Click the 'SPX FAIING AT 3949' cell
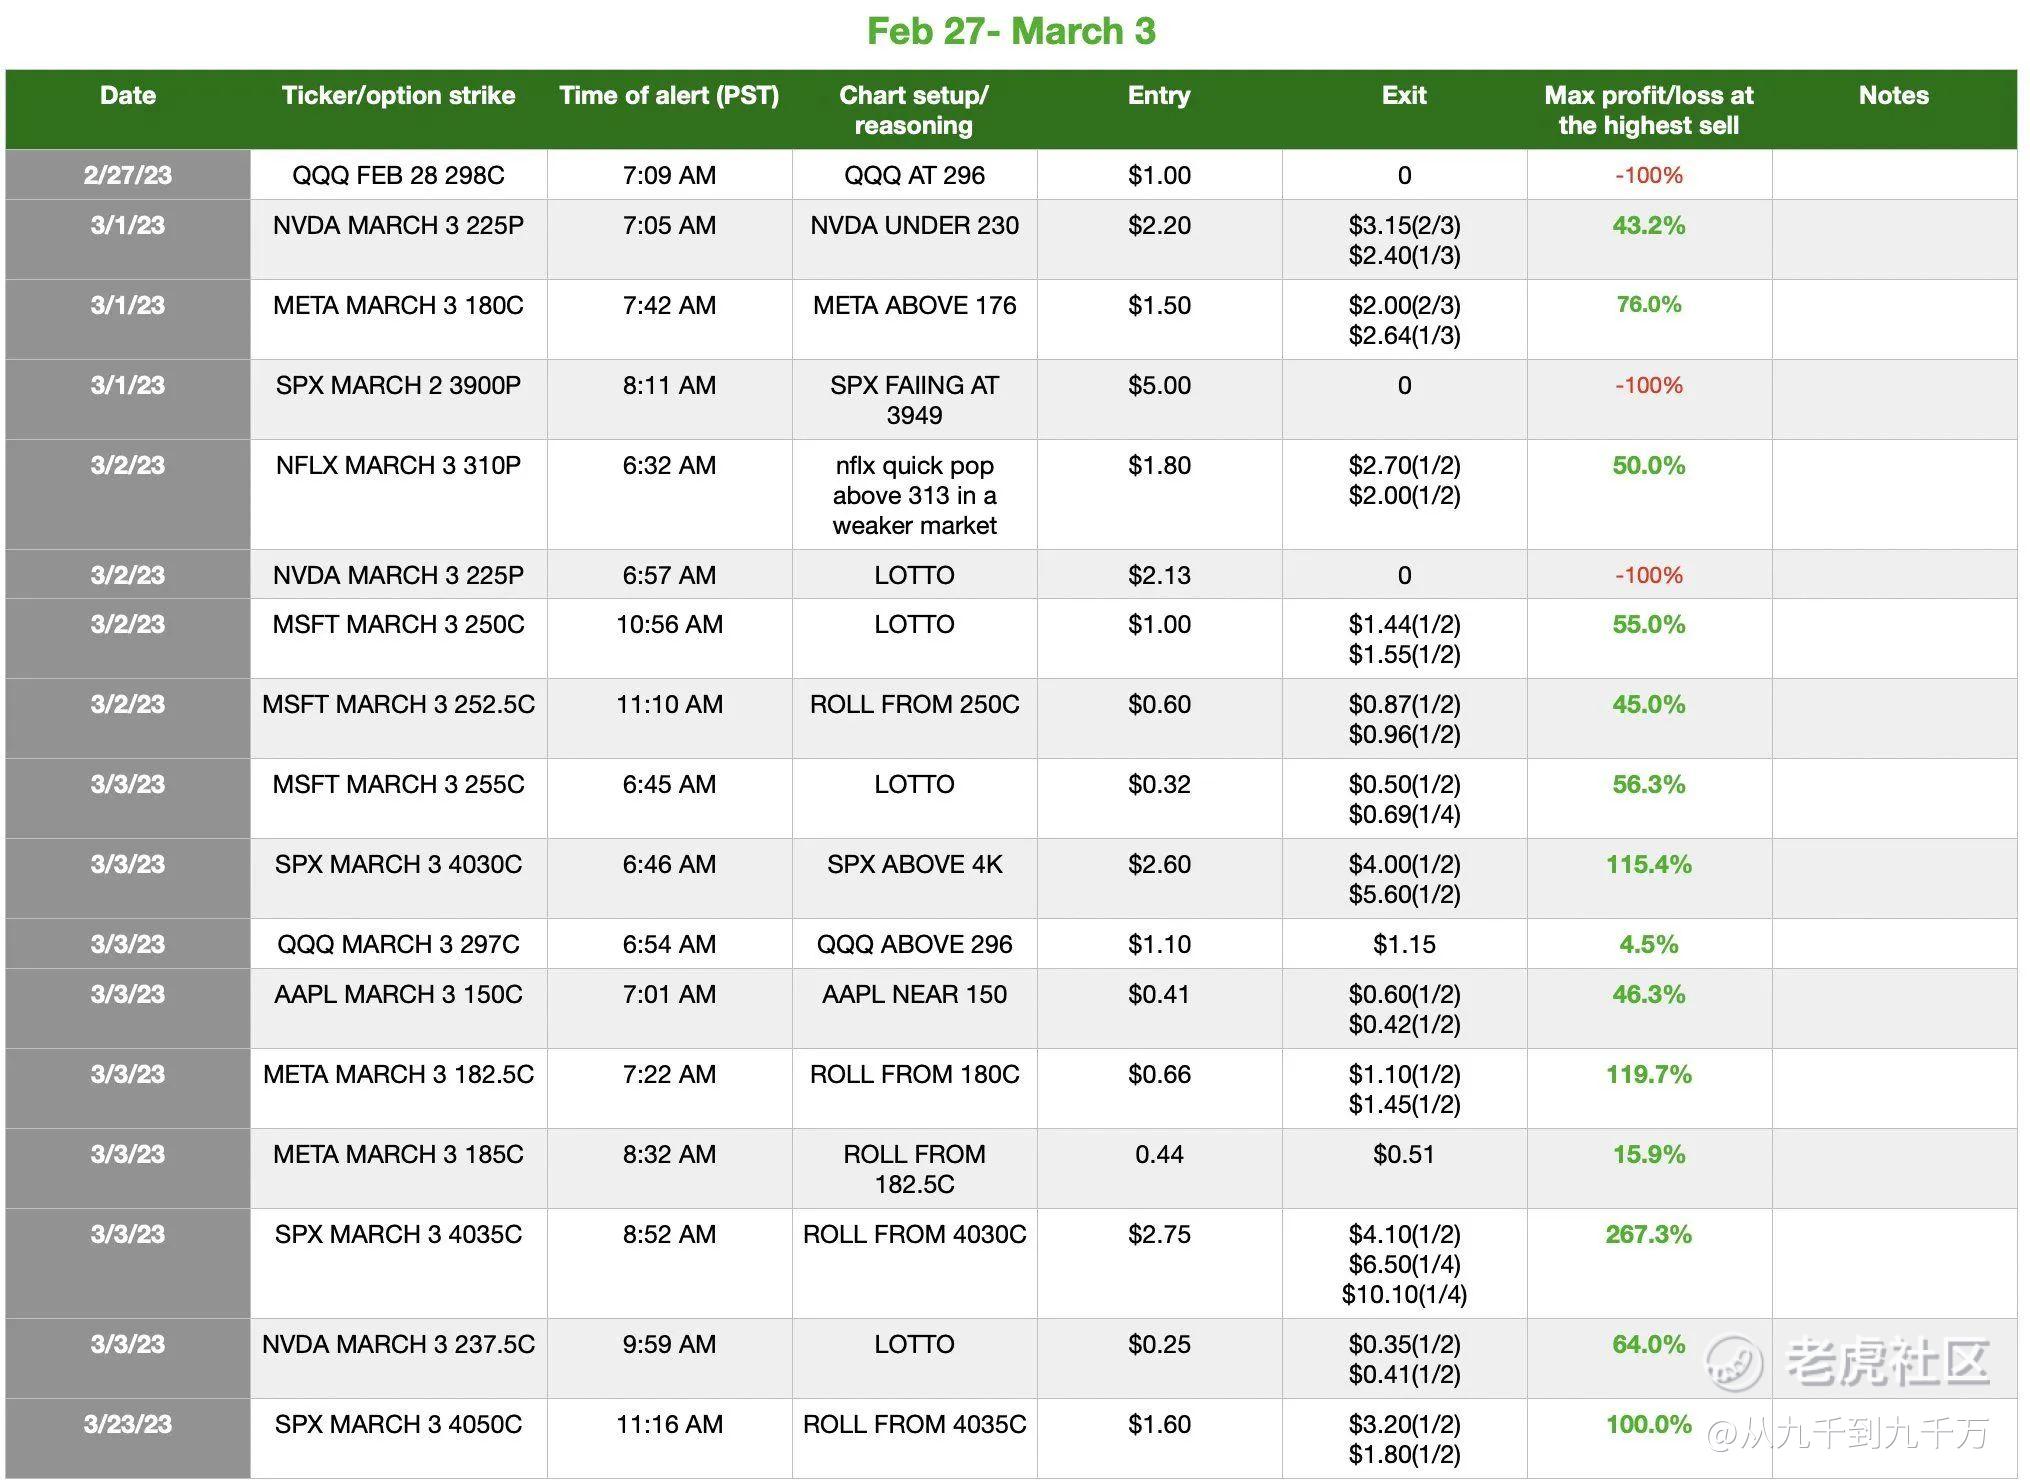 914,400
